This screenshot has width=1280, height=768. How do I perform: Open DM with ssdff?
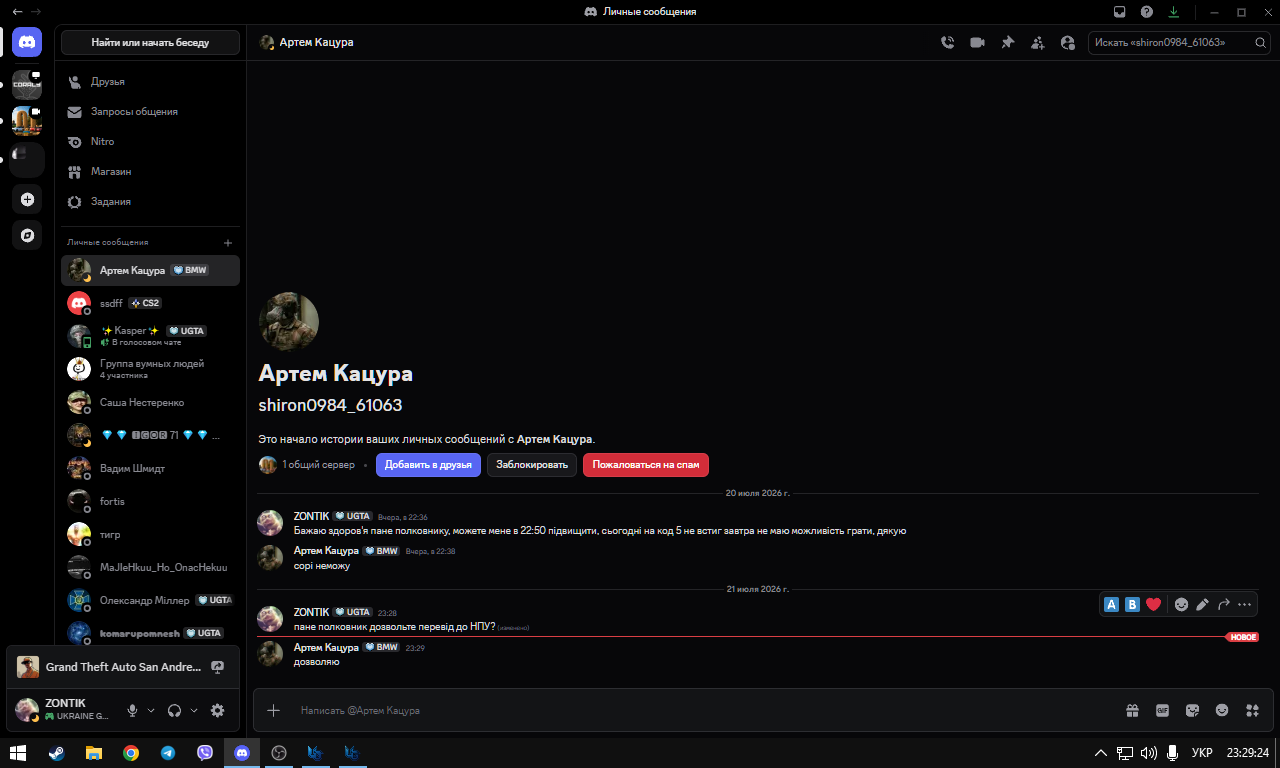coord(150,303)
